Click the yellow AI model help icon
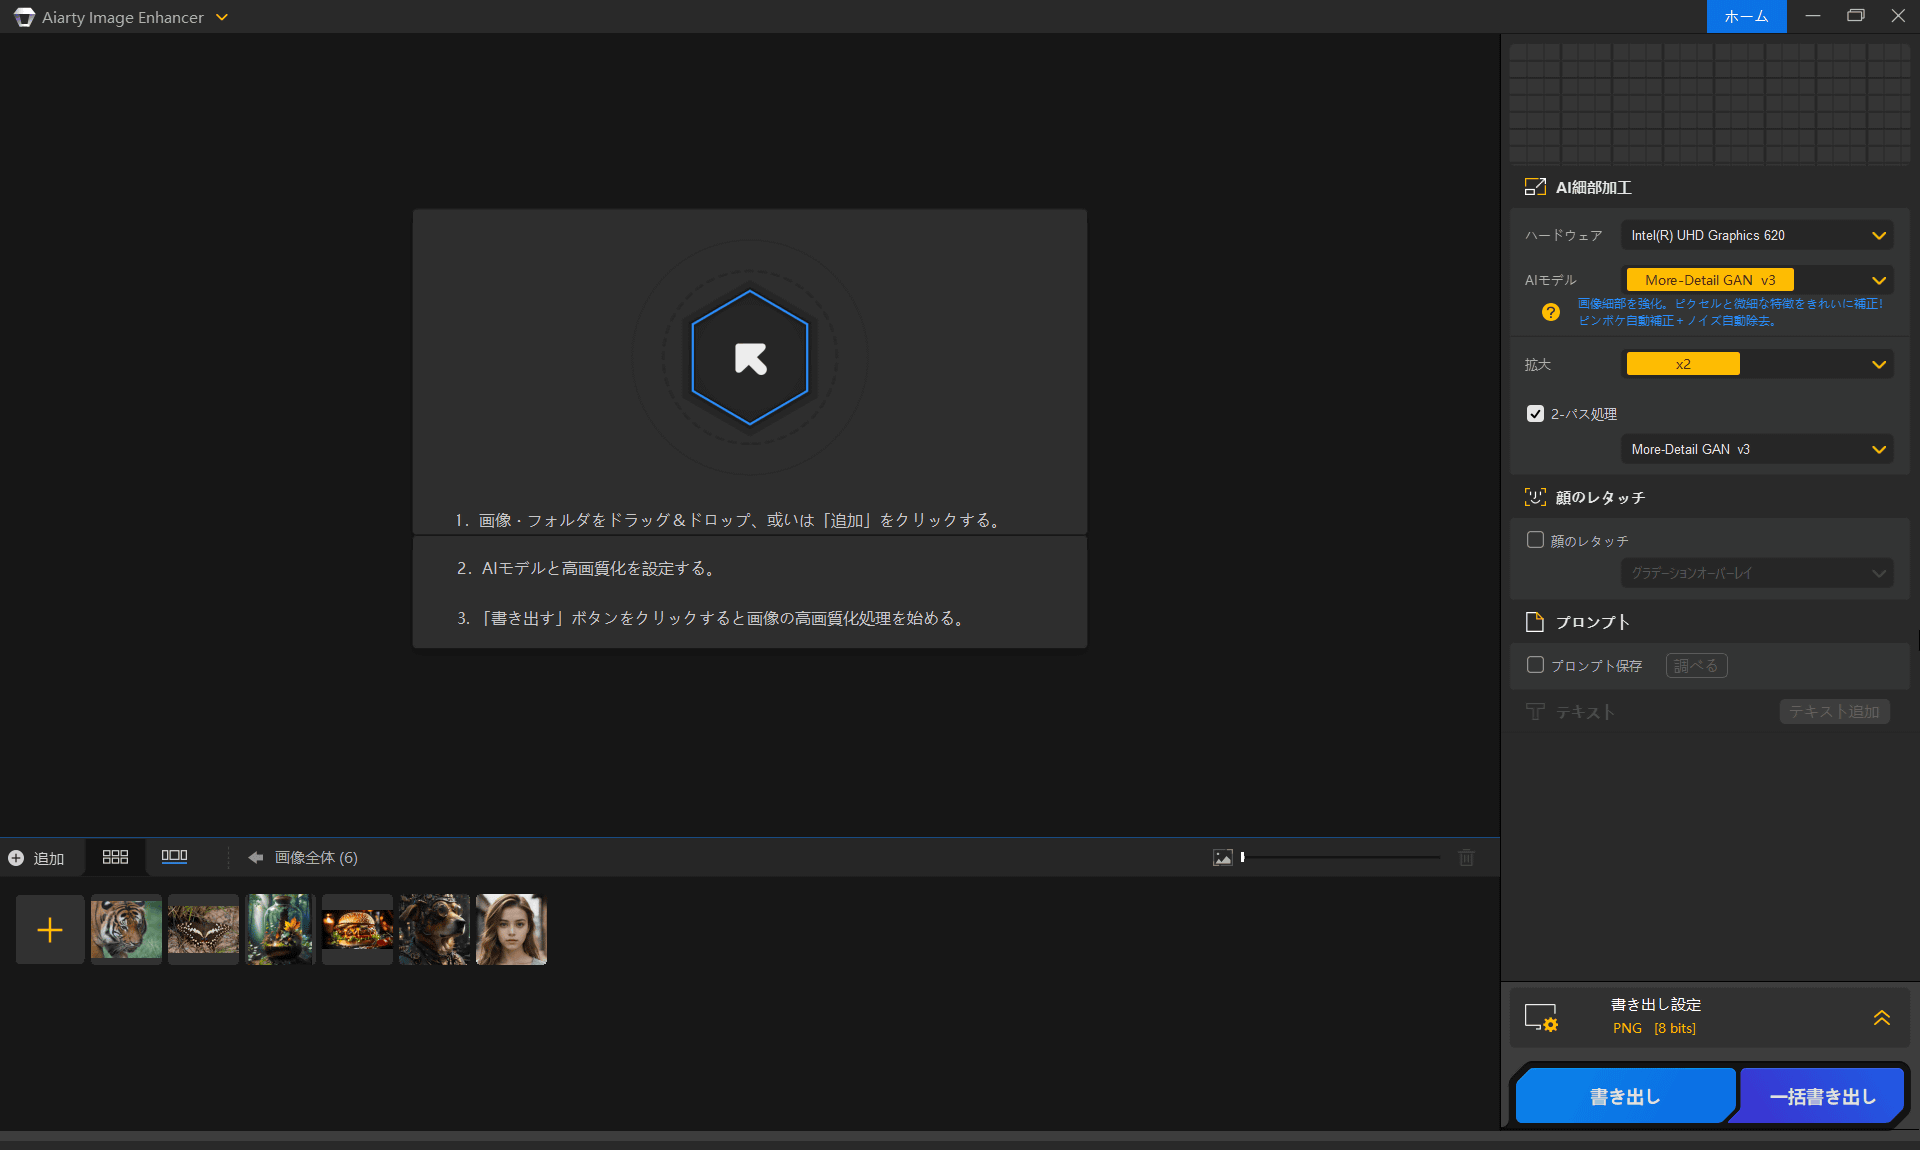1920x1150 pixels. (x=1550, y=312)
